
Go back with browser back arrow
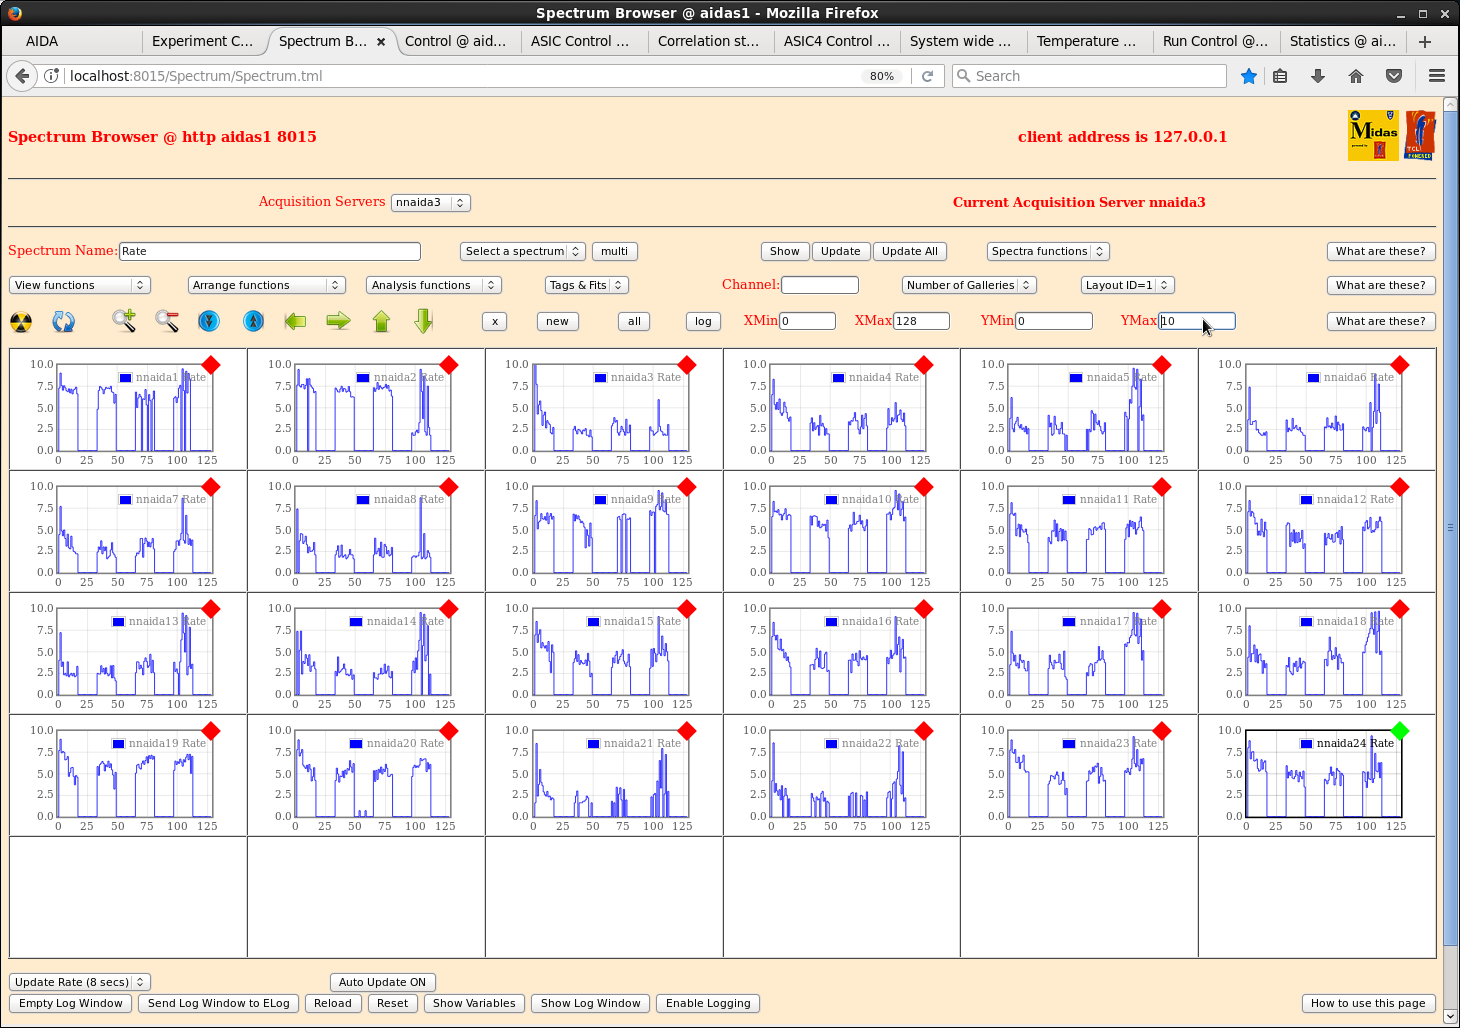[23, 76]
